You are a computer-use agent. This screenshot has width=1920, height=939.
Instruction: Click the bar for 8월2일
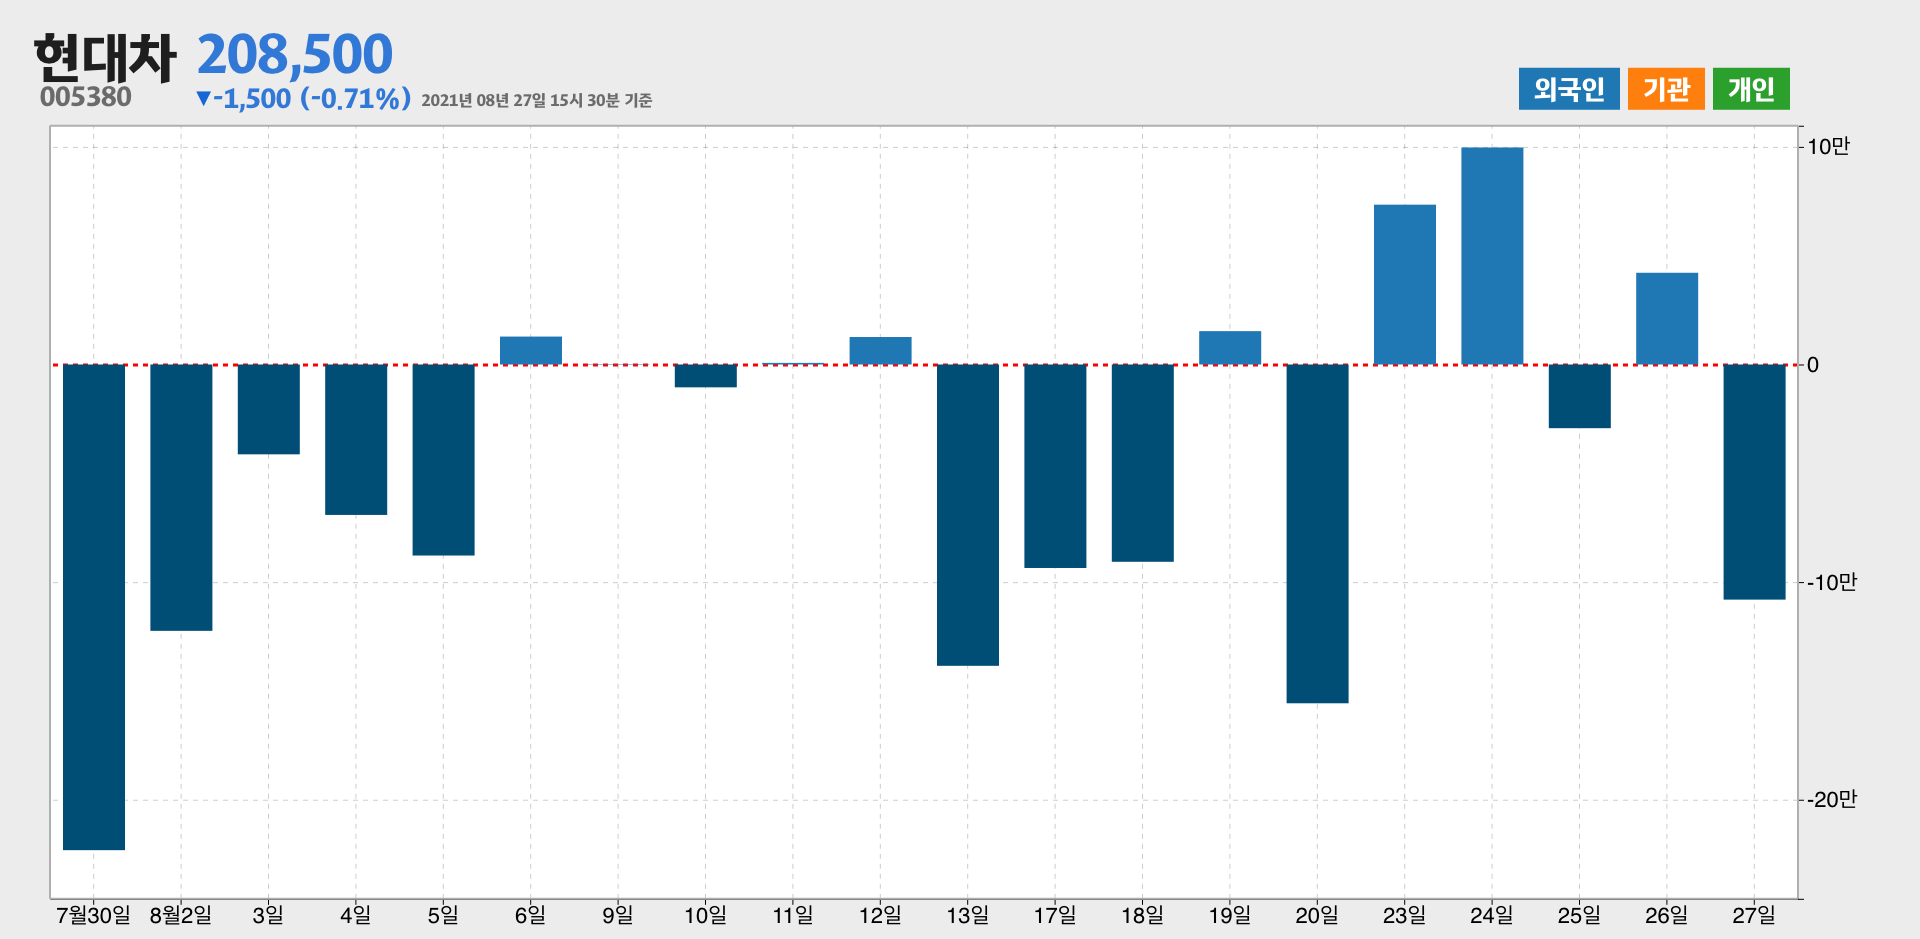181,498
